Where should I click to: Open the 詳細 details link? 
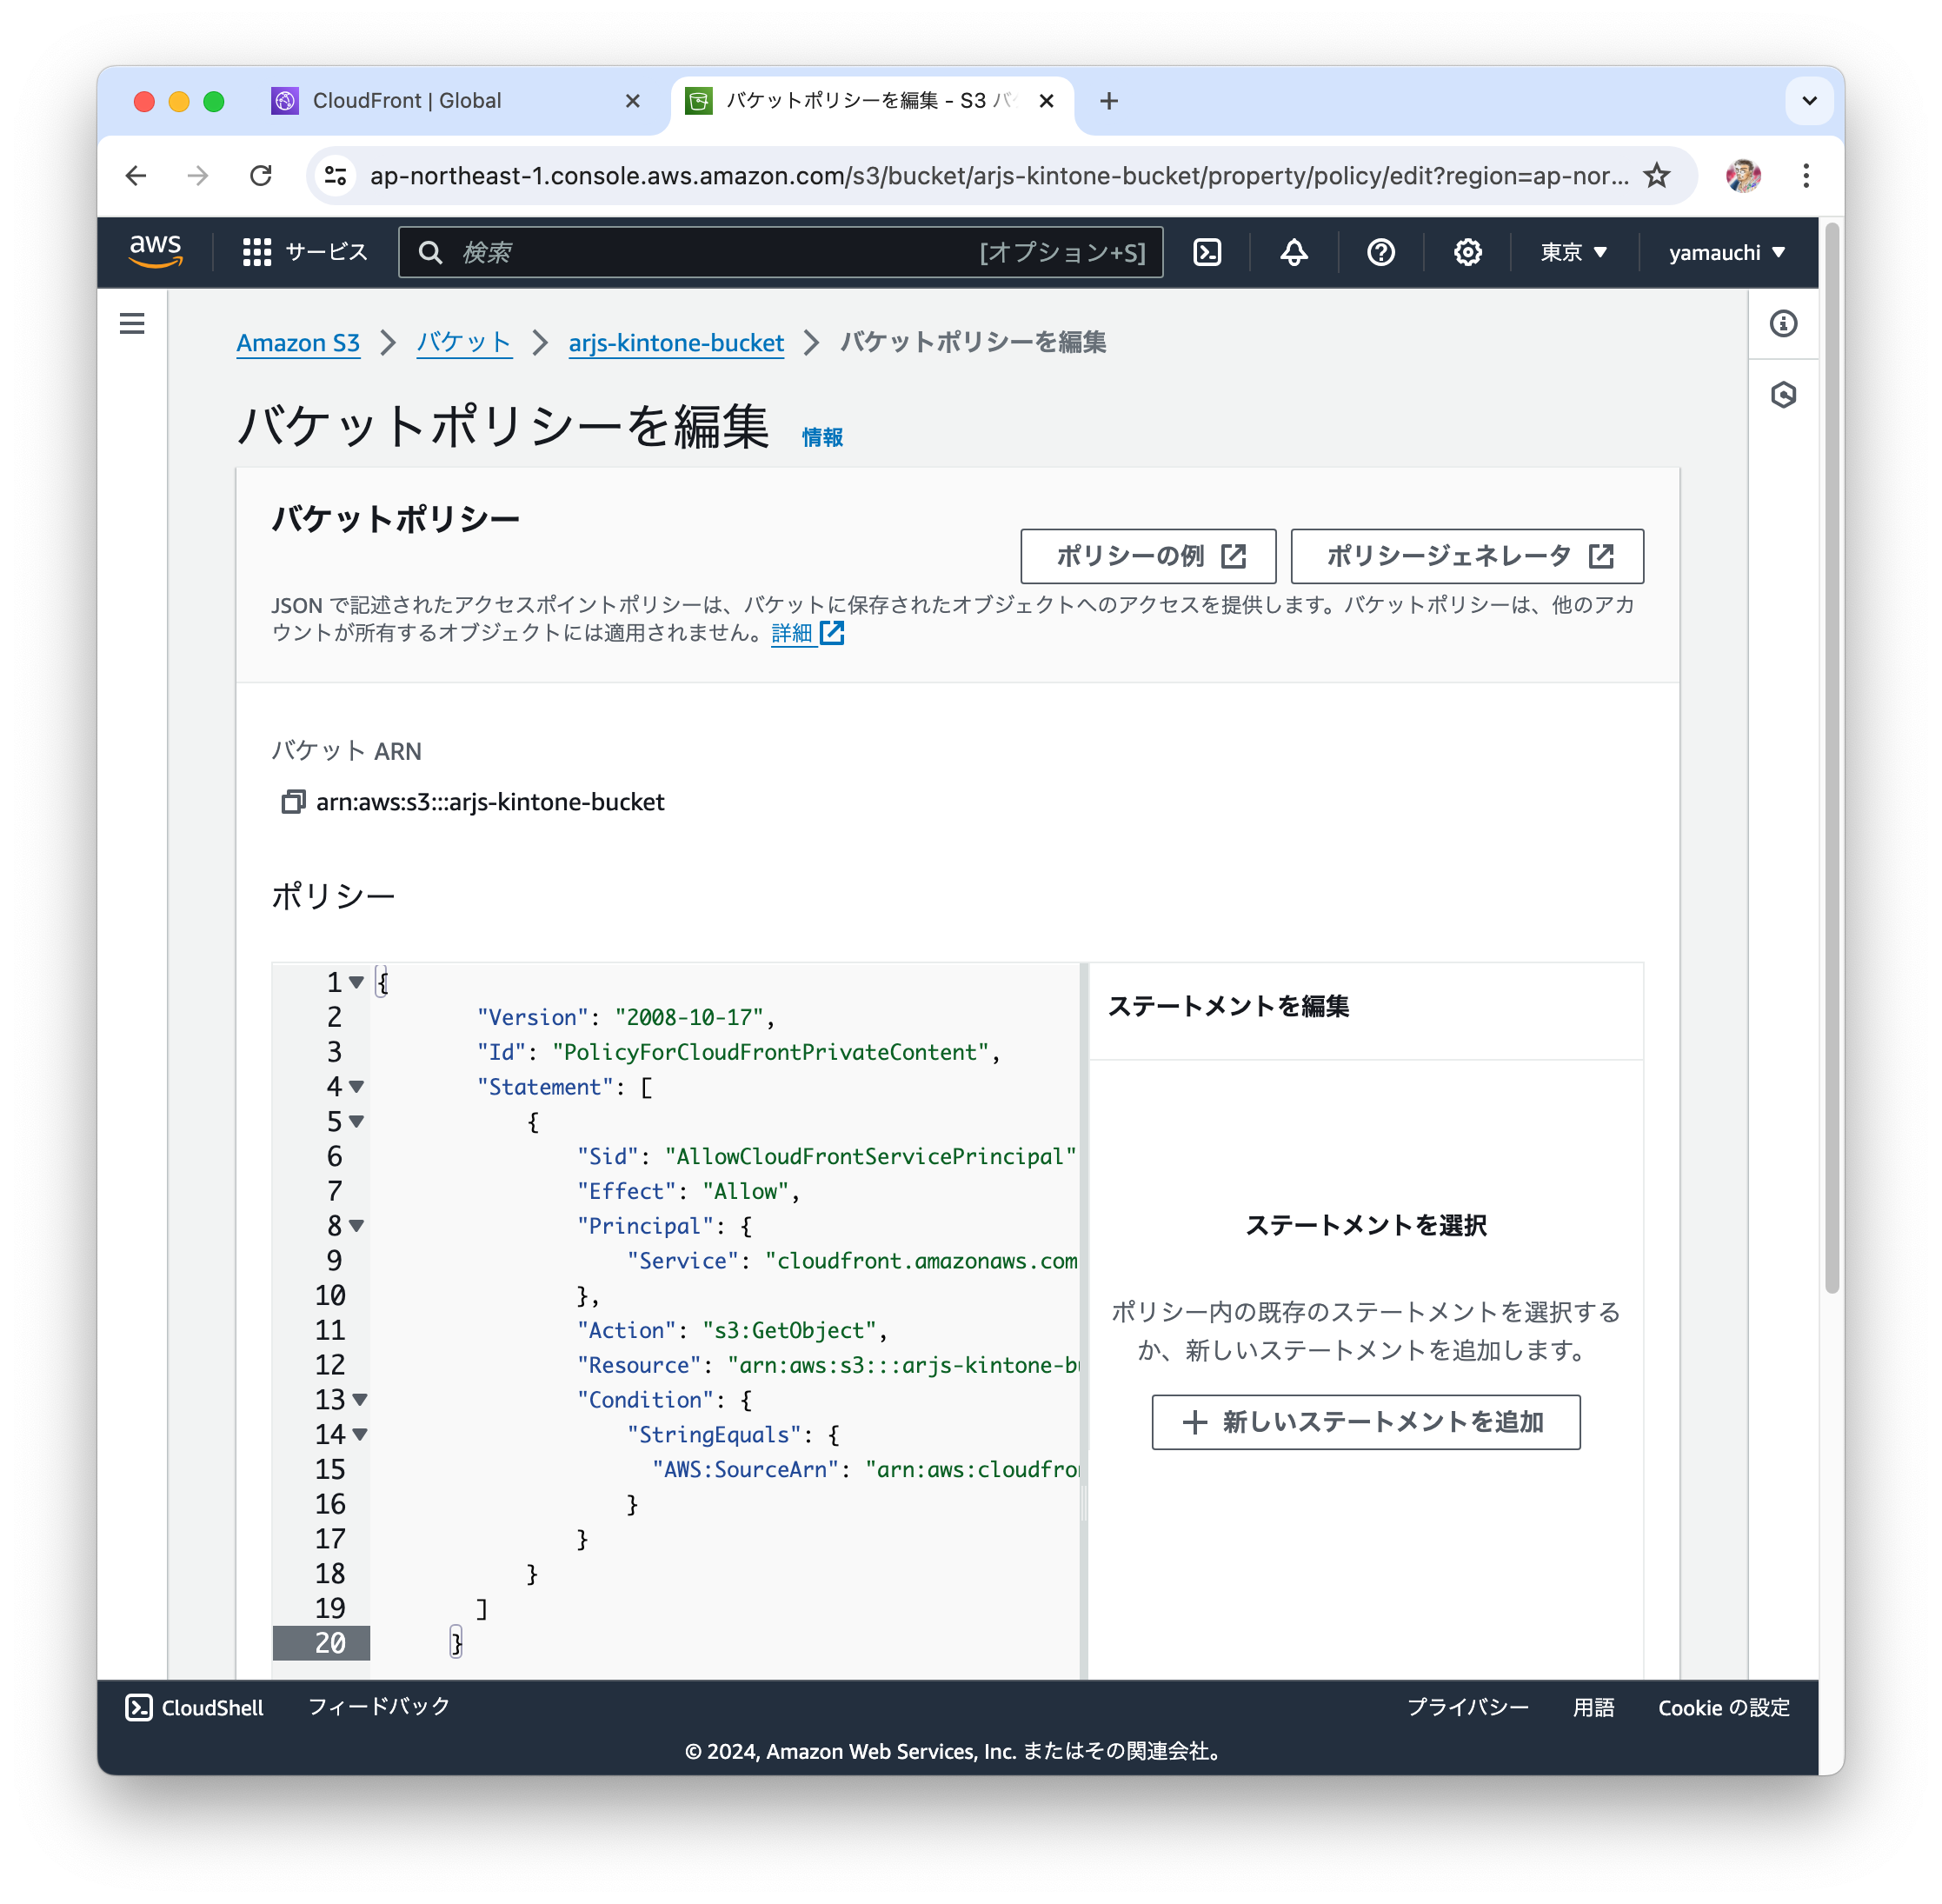(x=807, y=633)
